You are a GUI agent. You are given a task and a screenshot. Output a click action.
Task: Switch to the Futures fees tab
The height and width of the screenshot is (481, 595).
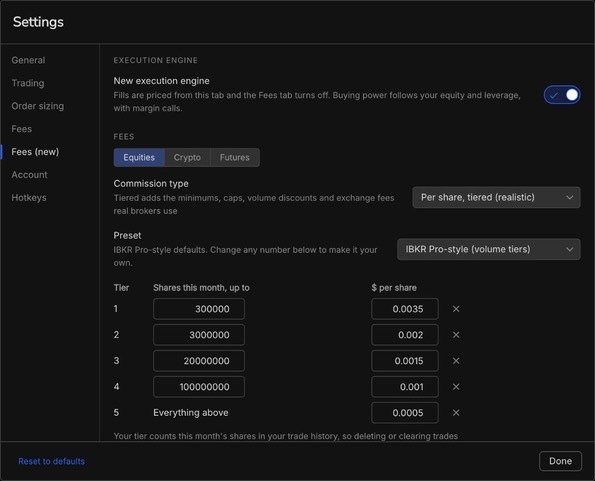tap(235, 157)
